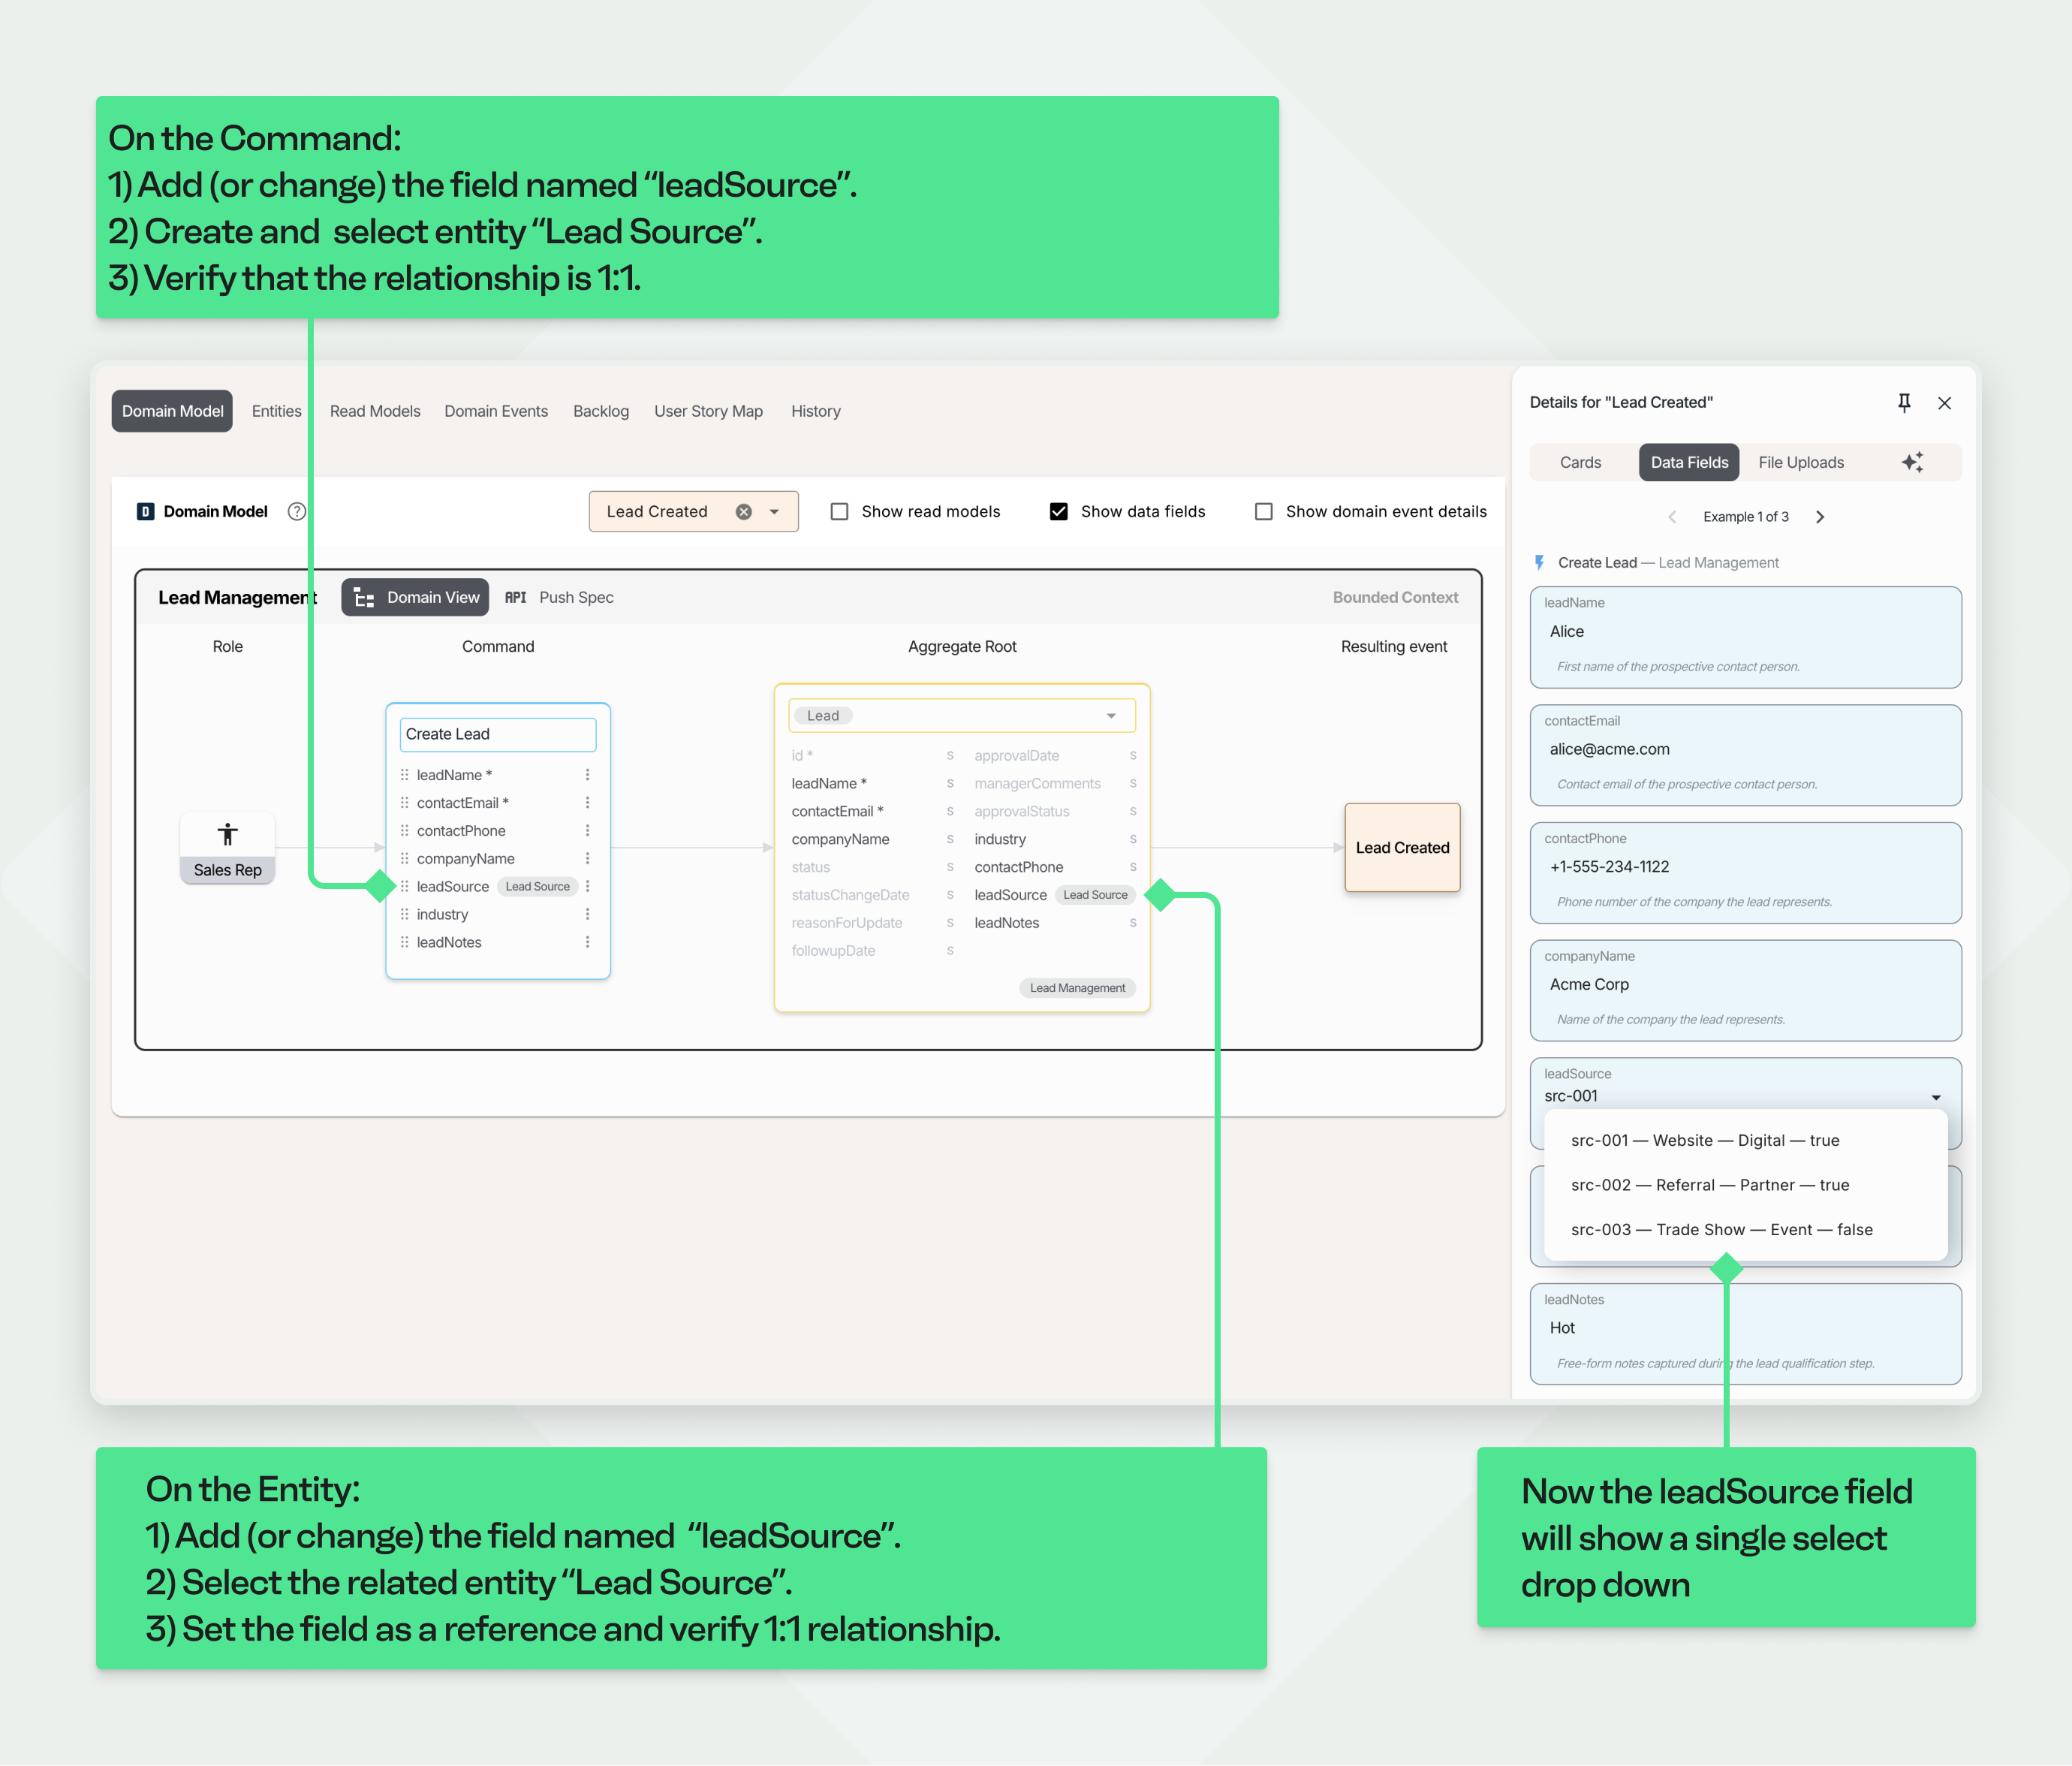Click the API Push Spec button
Viewport: 2072px width, 1766px height.
tap(559, 597)
